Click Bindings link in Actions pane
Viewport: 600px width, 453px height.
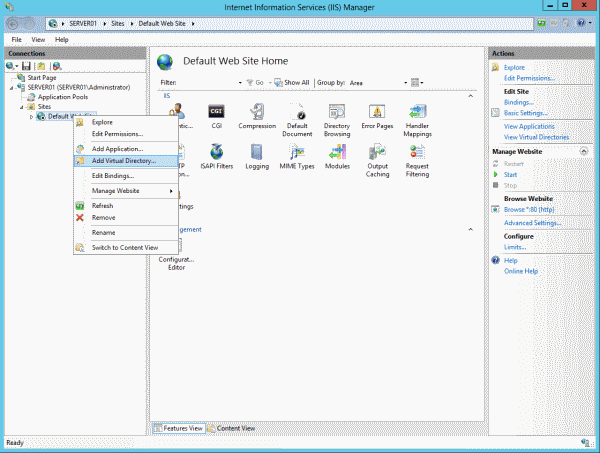pyautogui.click(x=518, y=102)
